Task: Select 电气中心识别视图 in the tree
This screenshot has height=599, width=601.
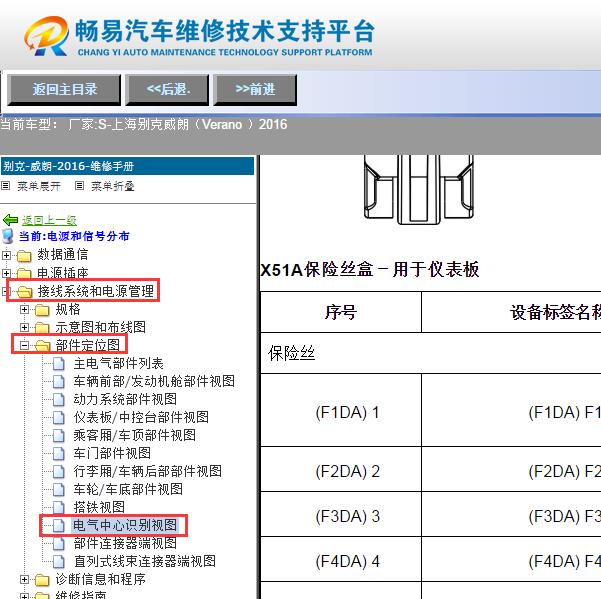Action: point(125,525)
